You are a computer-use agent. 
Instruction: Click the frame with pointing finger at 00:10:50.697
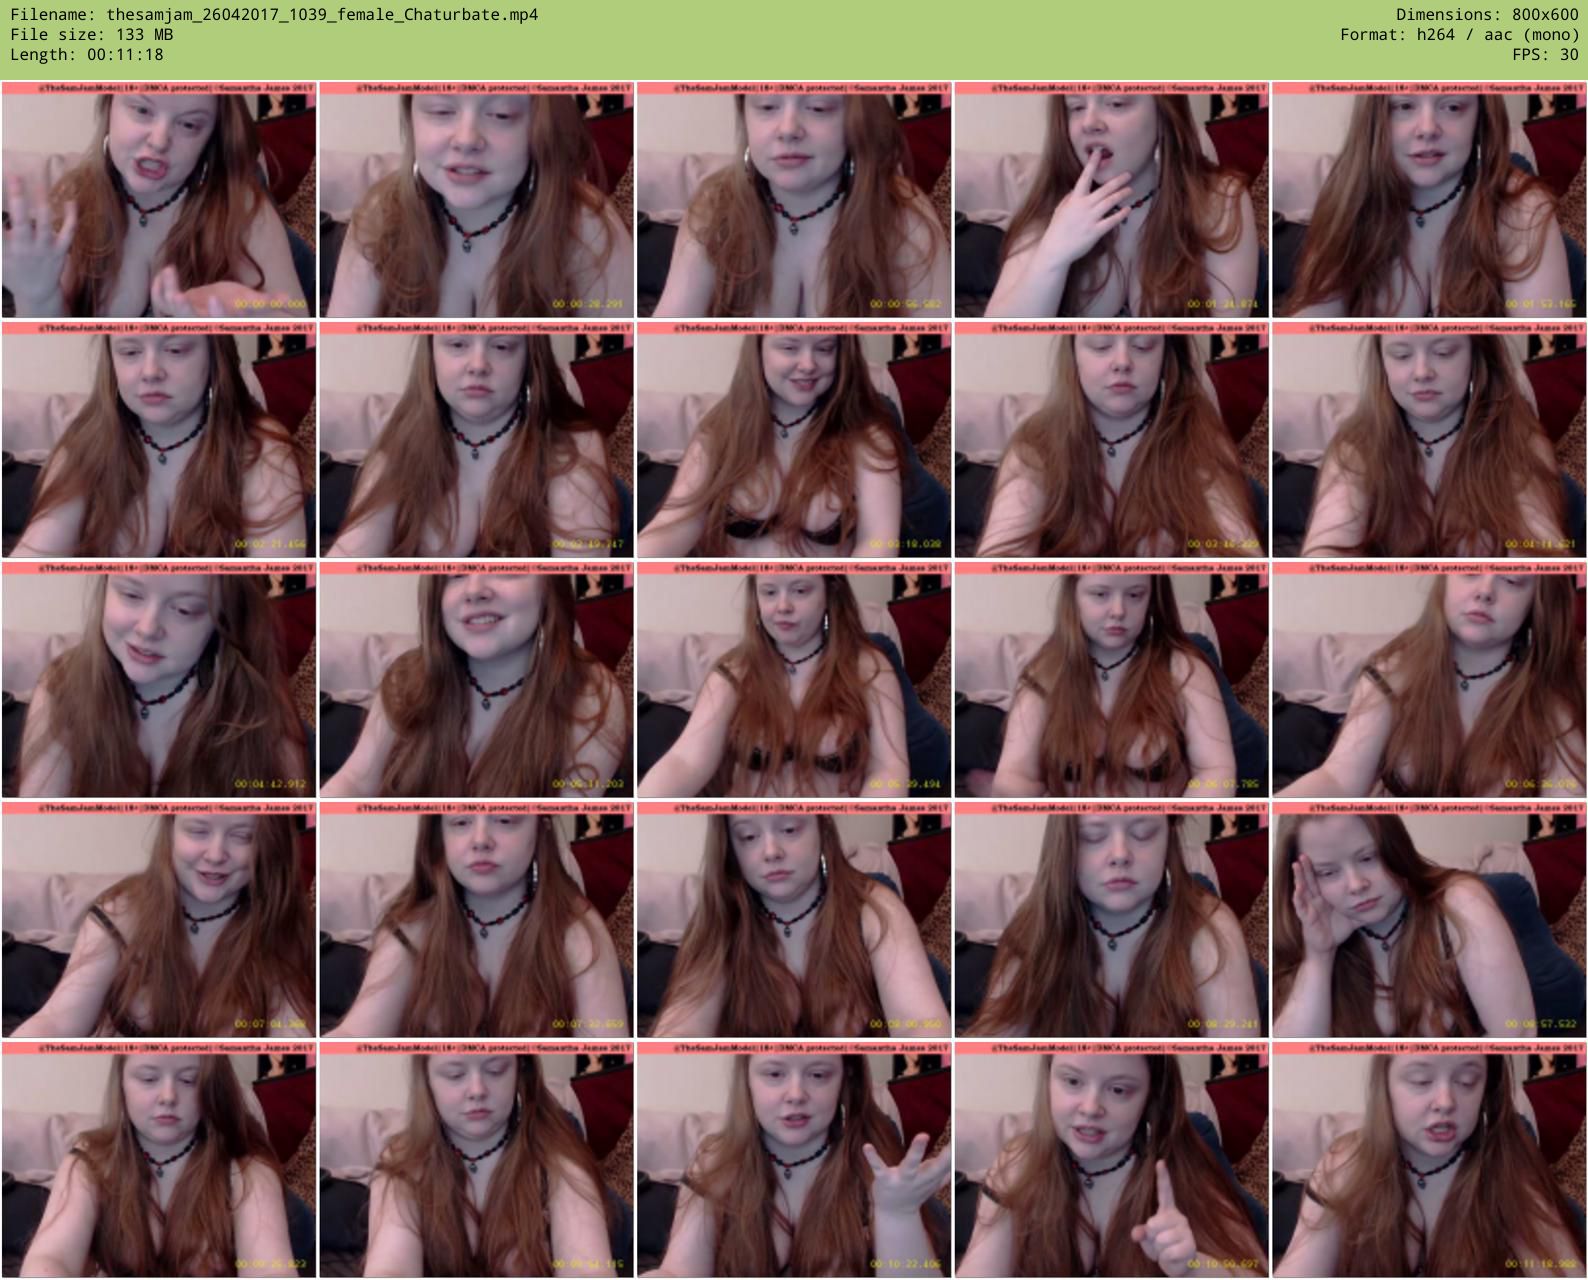click(1111, 1160)
